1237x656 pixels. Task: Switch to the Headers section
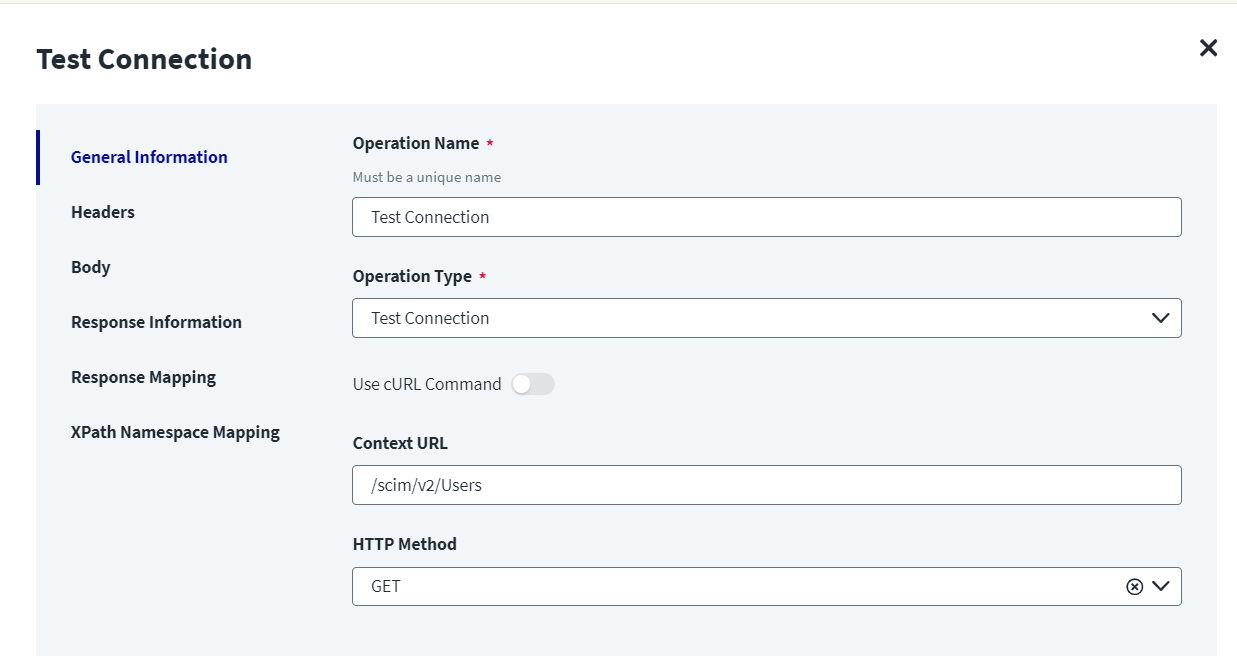point(103,212)
